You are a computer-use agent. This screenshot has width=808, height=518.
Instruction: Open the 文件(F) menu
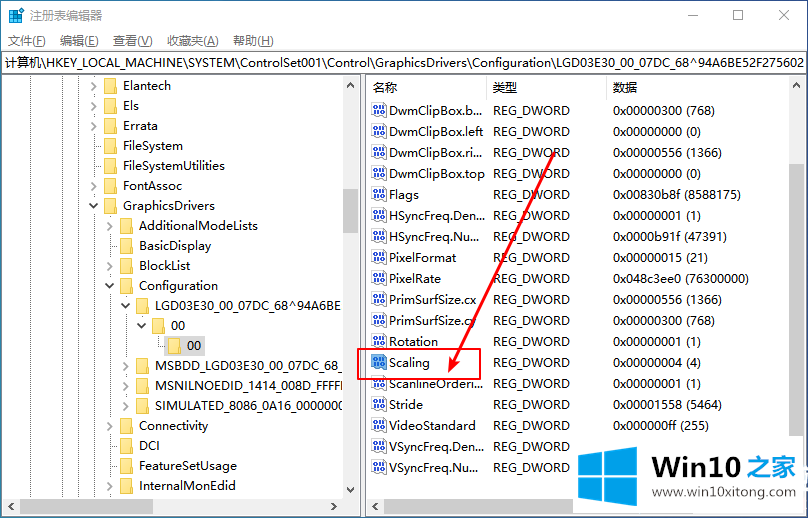[27, 40]
